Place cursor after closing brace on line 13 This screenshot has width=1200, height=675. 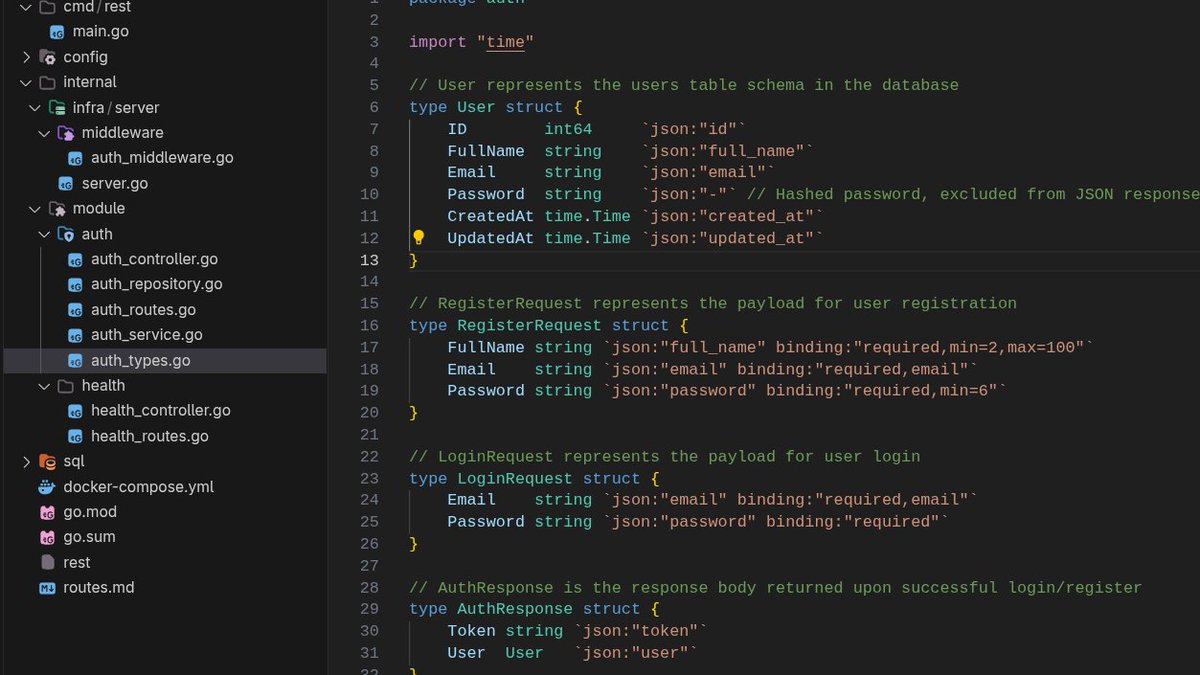point(419,260)
